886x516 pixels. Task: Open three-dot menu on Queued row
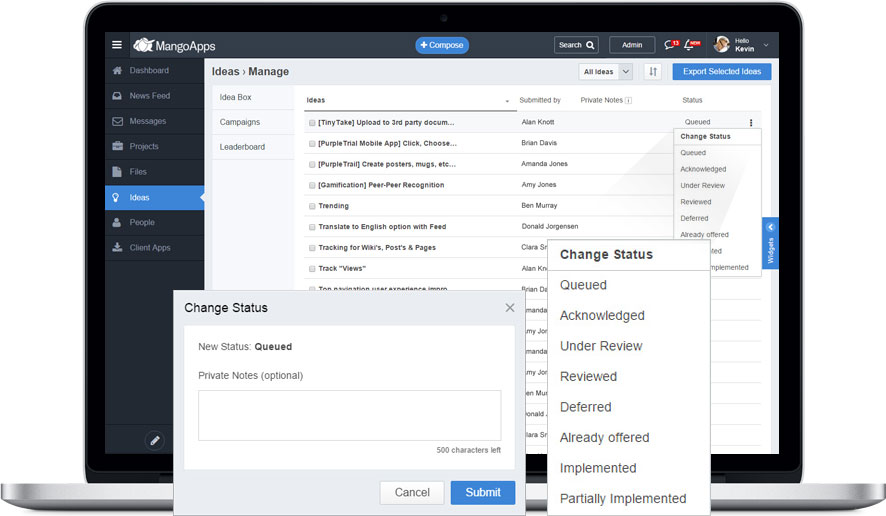tap(751, 123)
